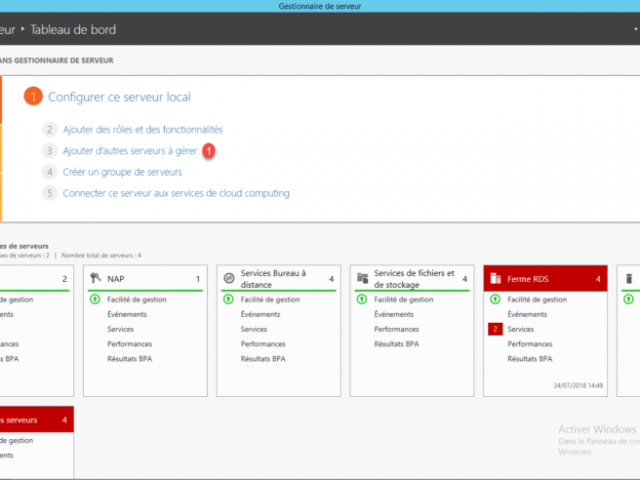The width and height of the screenshot is (640, 480).
Task: Open the Configurer ce serveur local link
Action: point(119,97)
